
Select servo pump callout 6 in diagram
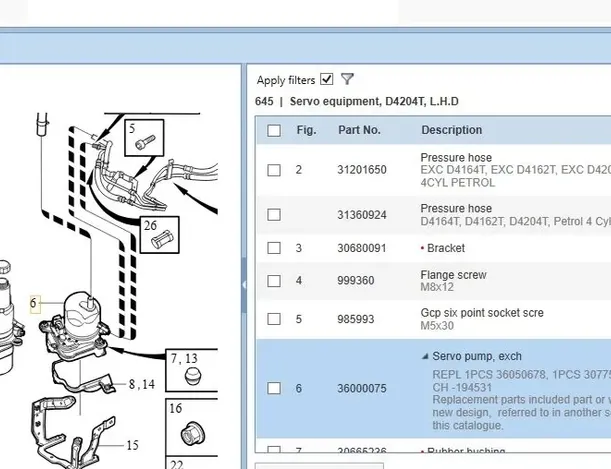pos(34,303)
